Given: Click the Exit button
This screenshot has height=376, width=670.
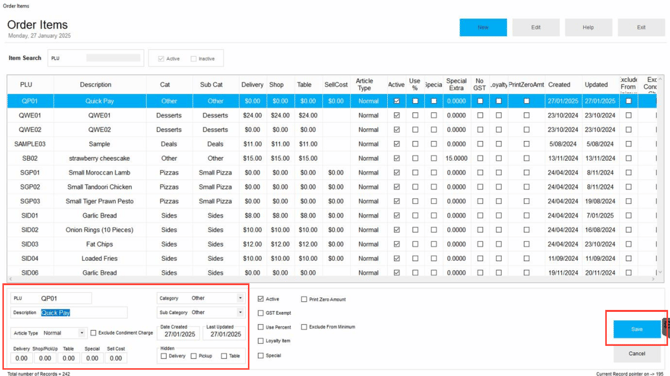Looking at the screenshot, I should (641, 27).
